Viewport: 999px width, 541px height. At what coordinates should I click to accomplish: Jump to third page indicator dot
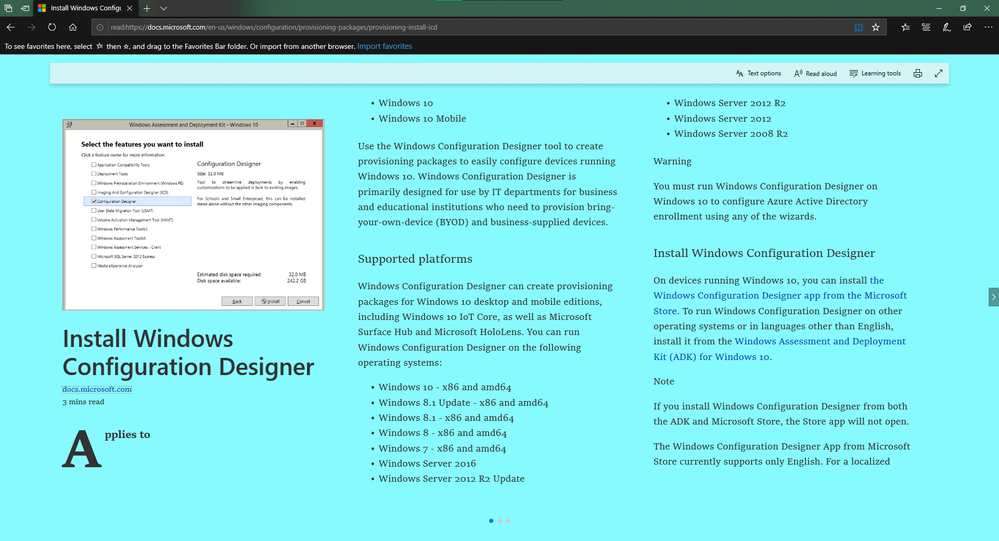click(508, 521)
